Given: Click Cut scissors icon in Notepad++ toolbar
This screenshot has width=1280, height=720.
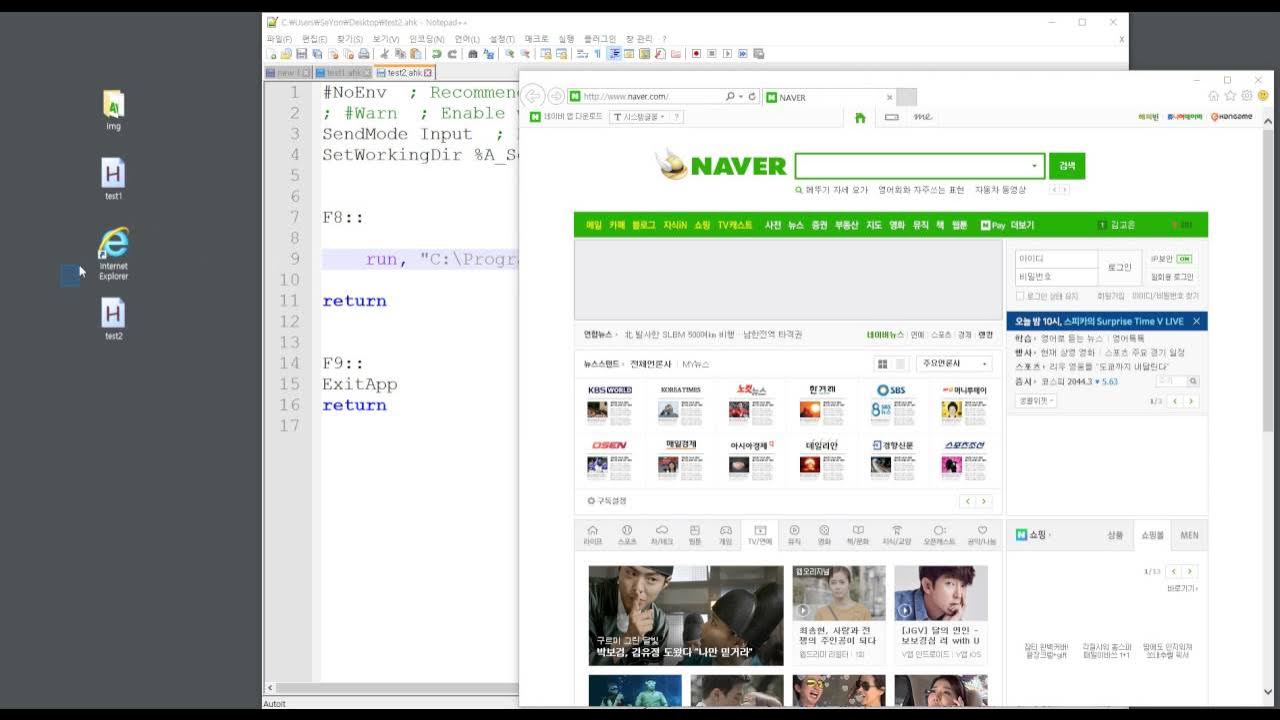Looking at the screenshot, I should point(384,54).
